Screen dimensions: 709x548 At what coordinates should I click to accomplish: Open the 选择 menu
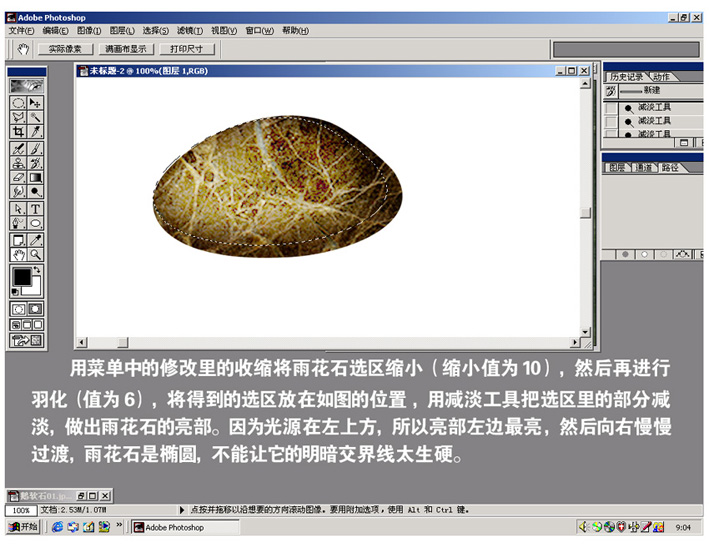[156, 31]
